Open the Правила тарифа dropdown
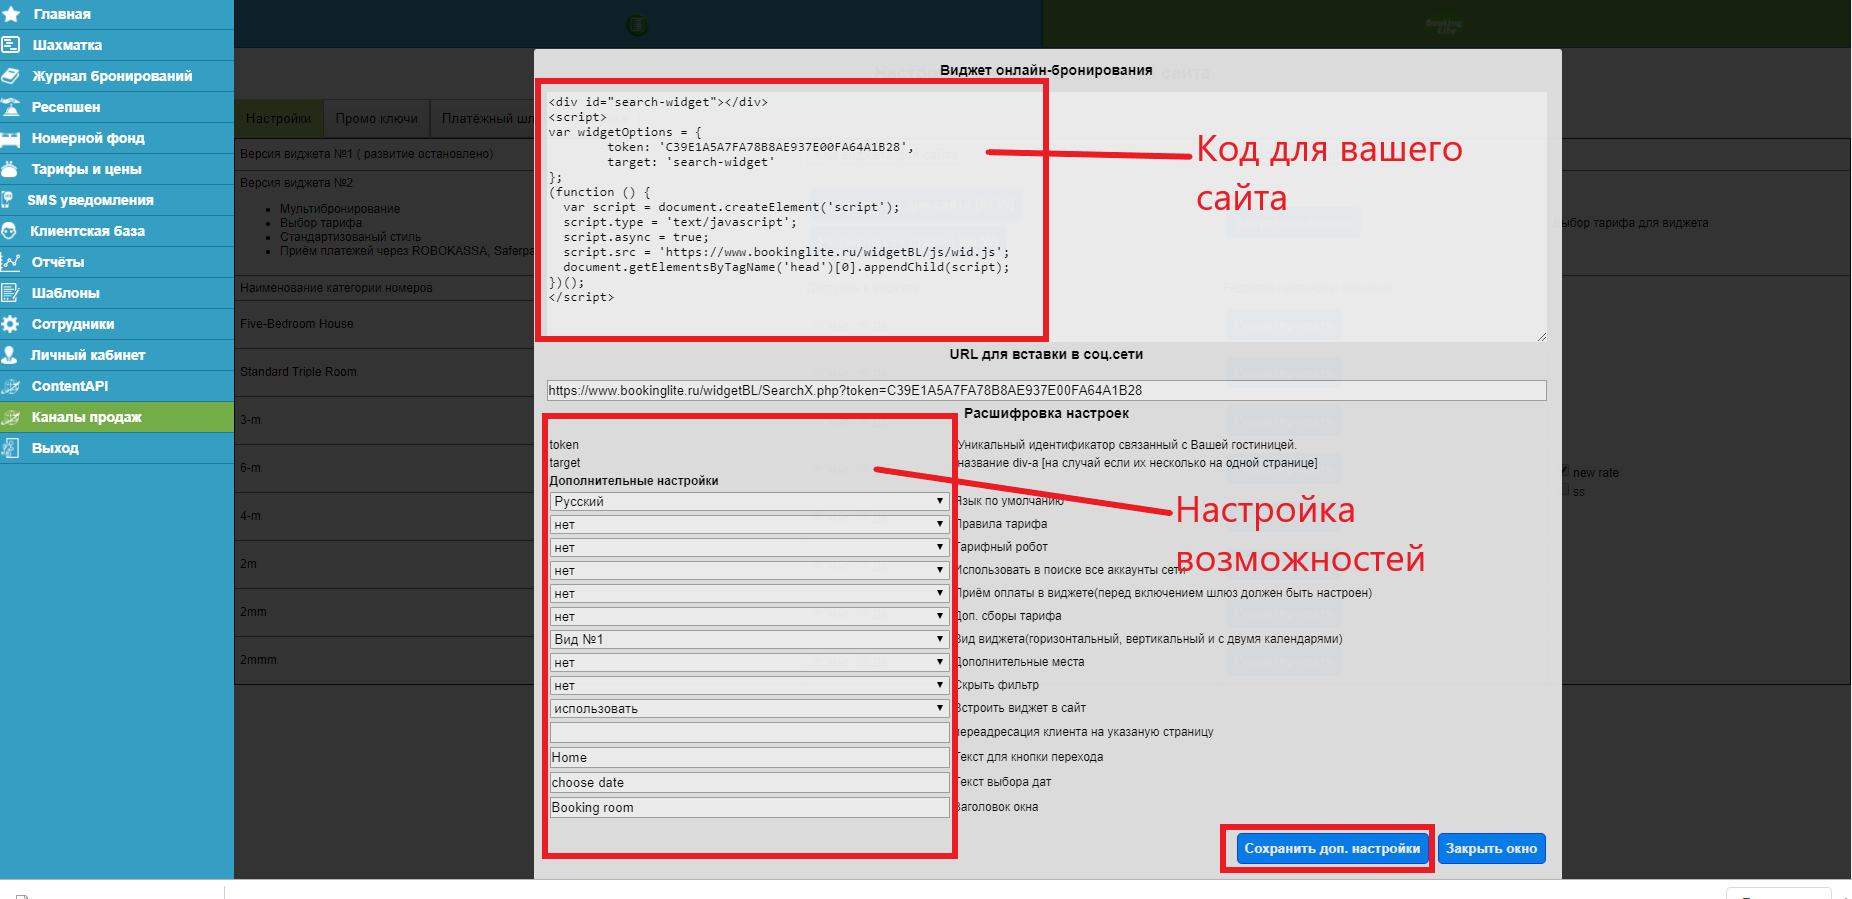The image size is (1852, 899). [749, 524]
